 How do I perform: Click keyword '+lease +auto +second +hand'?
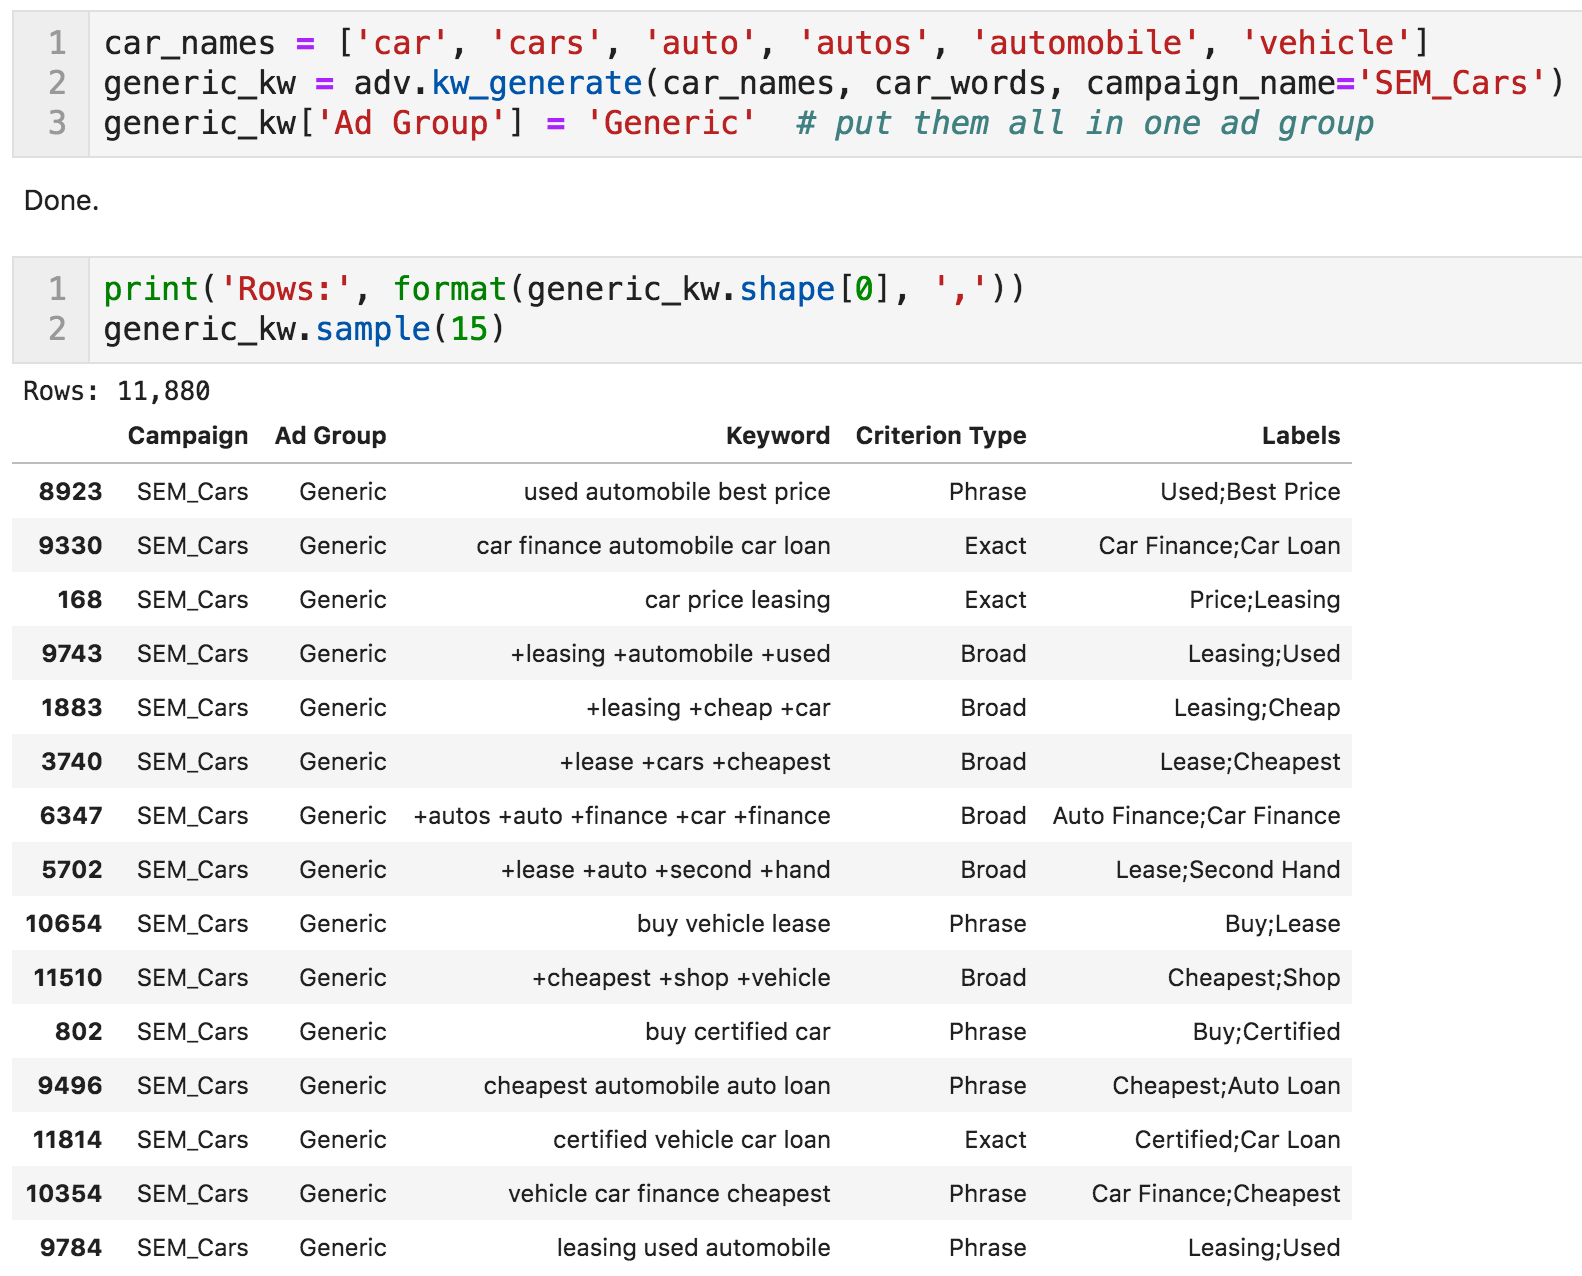pyautogui.click(x=666, y=870)
